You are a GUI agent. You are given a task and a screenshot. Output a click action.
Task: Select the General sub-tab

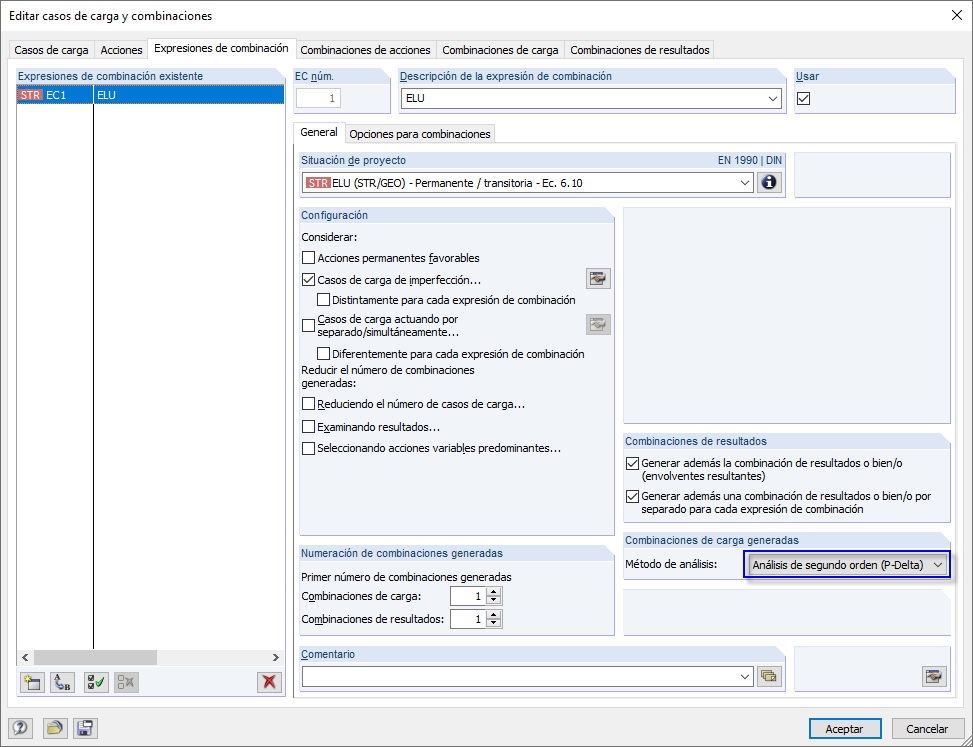319,132
